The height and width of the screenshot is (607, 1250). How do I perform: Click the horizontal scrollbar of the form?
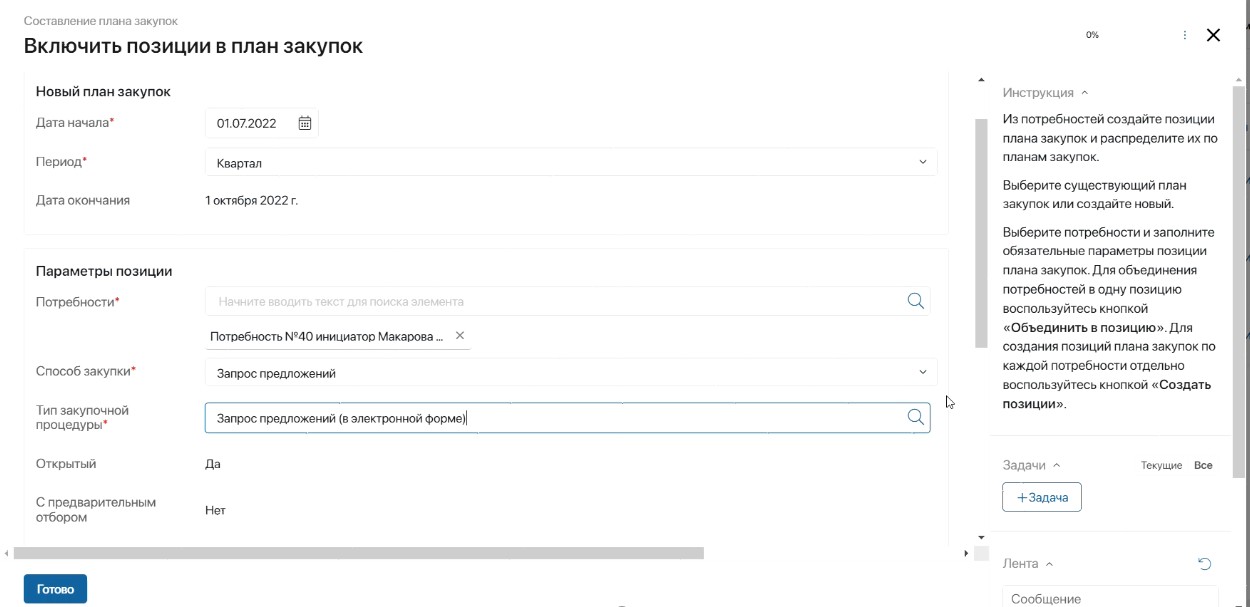[358, 553]
